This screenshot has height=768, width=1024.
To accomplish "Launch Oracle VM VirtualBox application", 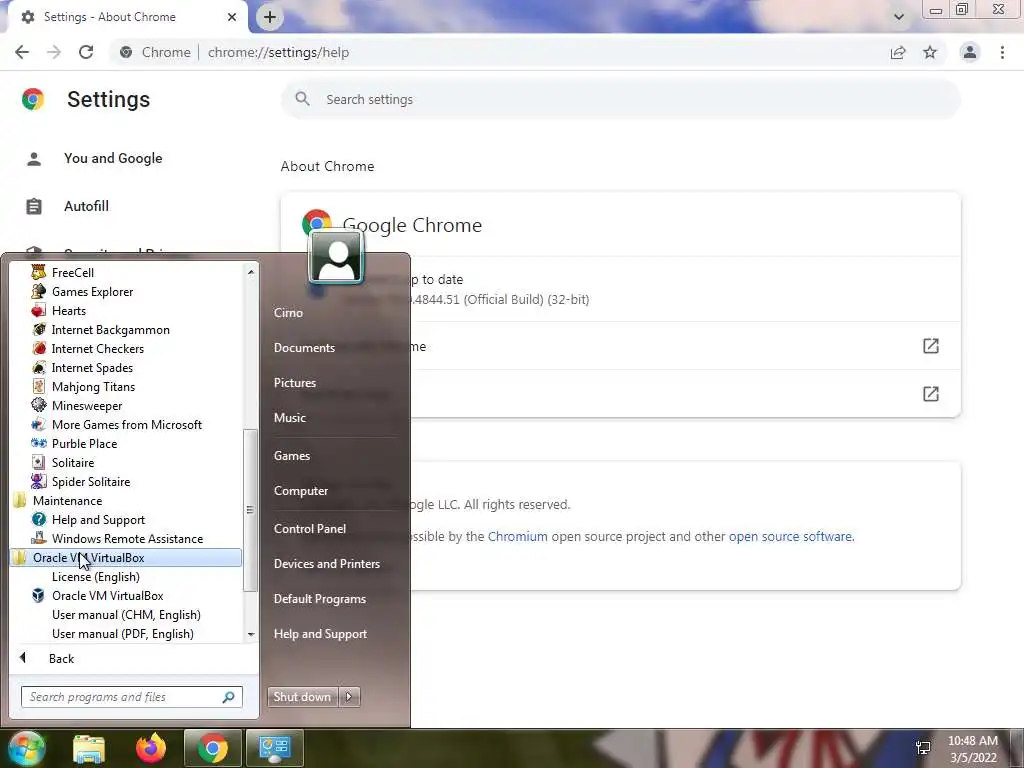I will point(107,595).
